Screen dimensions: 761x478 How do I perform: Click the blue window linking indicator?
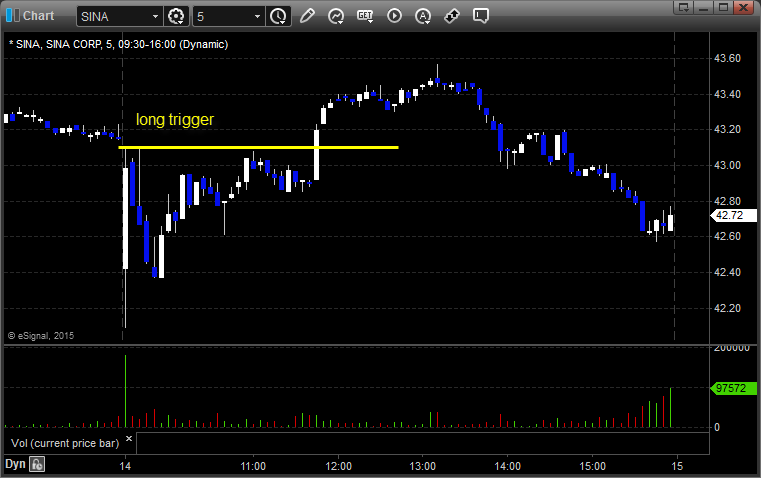tap(12, 16)
